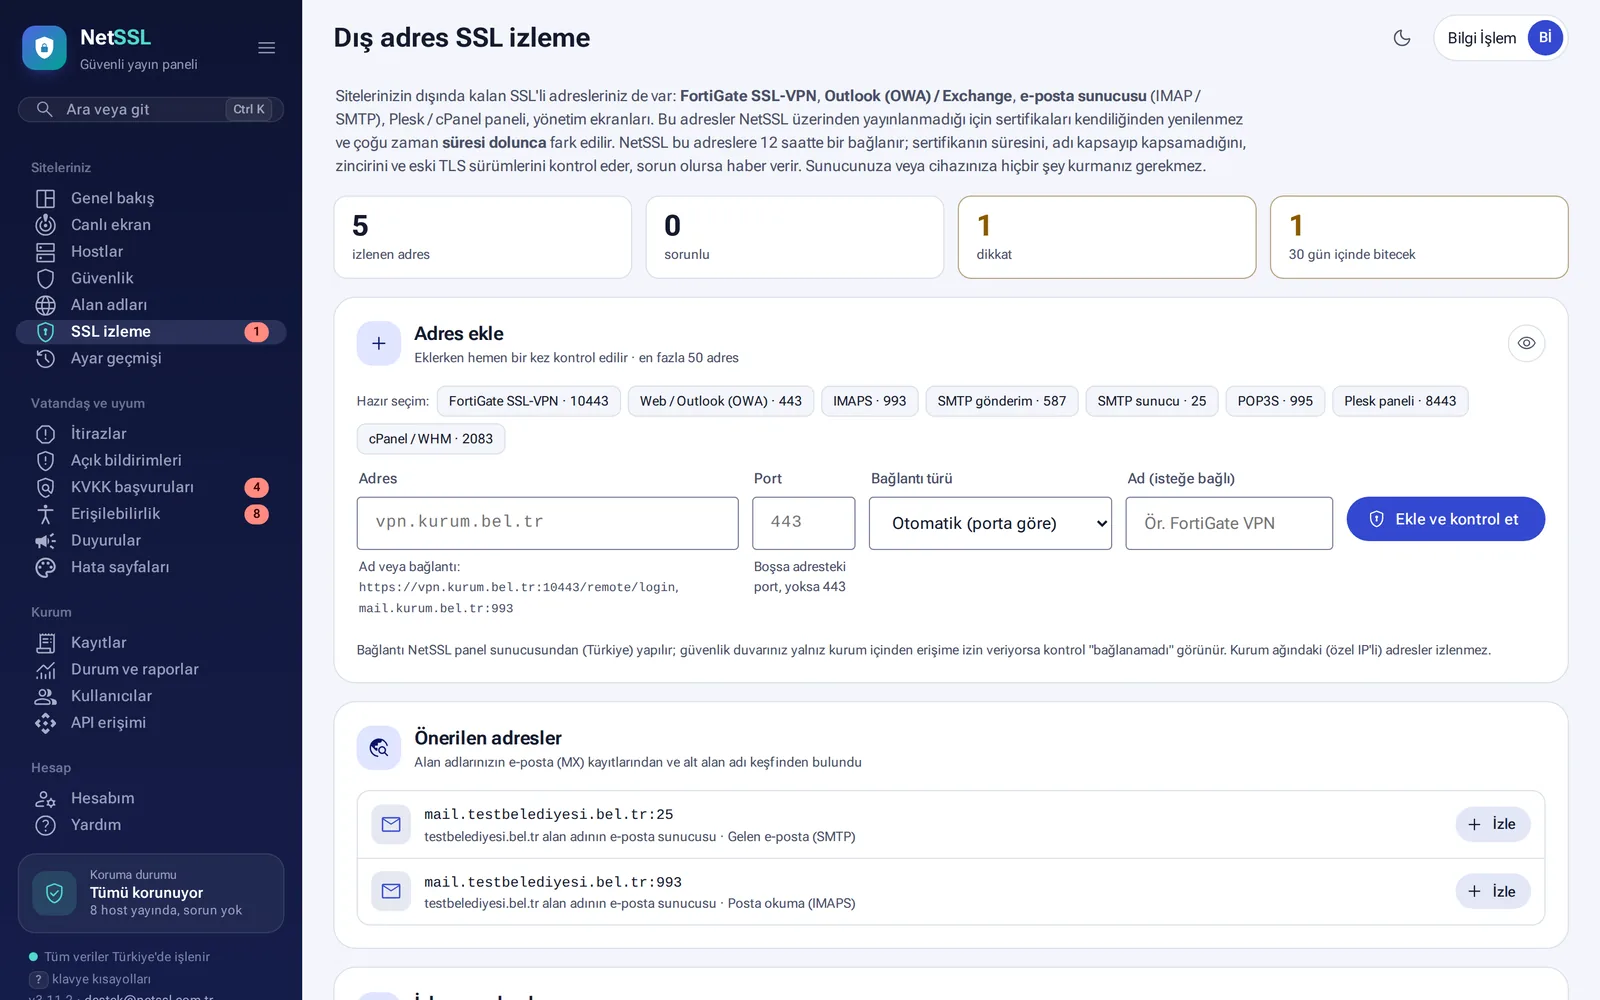
Task: Open Genel bakış in sidebar
Action: pos(151,198)
